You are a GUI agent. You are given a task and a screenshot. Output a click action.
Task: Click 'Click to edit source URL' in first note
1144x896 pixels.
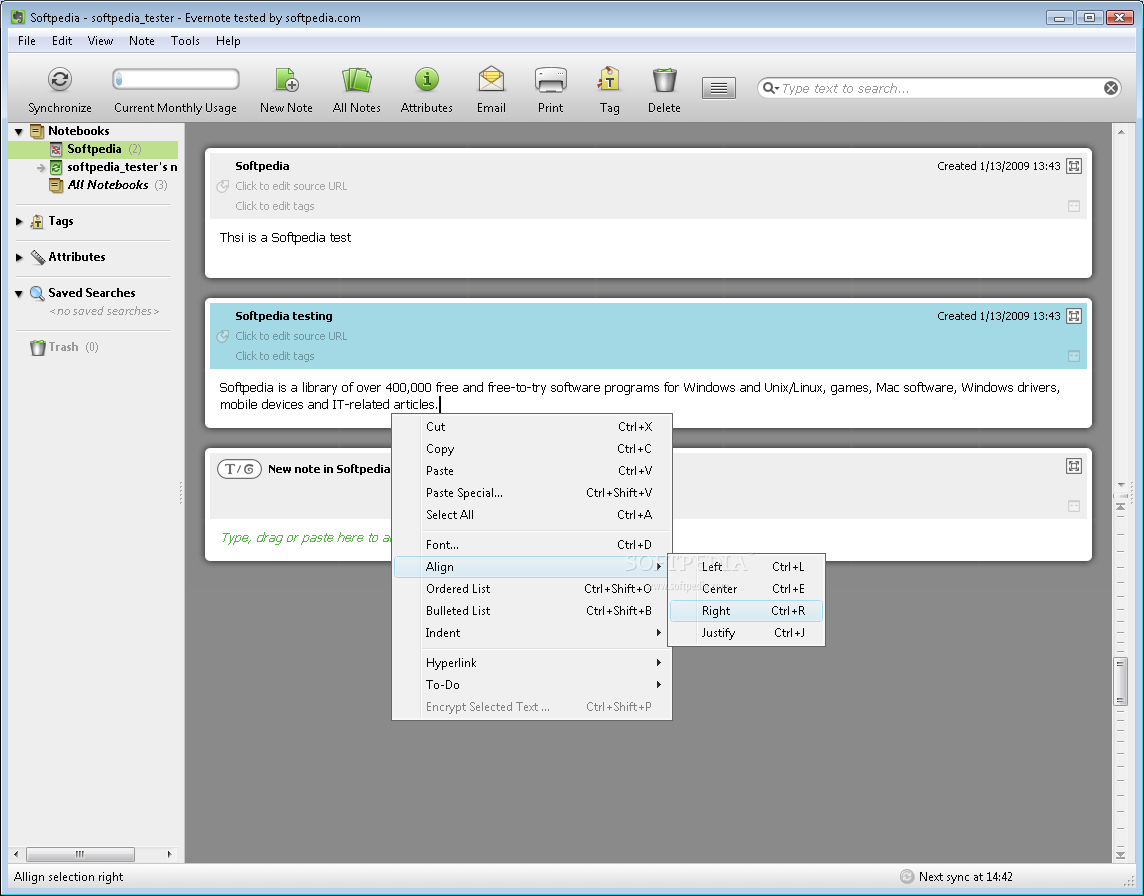coord(291,186)
